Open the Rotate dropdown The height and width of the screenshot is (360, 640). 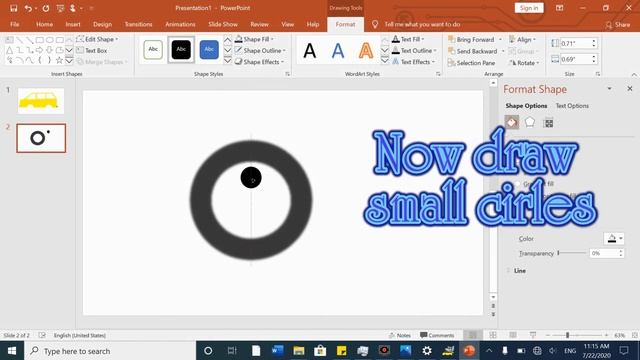coord(524,63)
